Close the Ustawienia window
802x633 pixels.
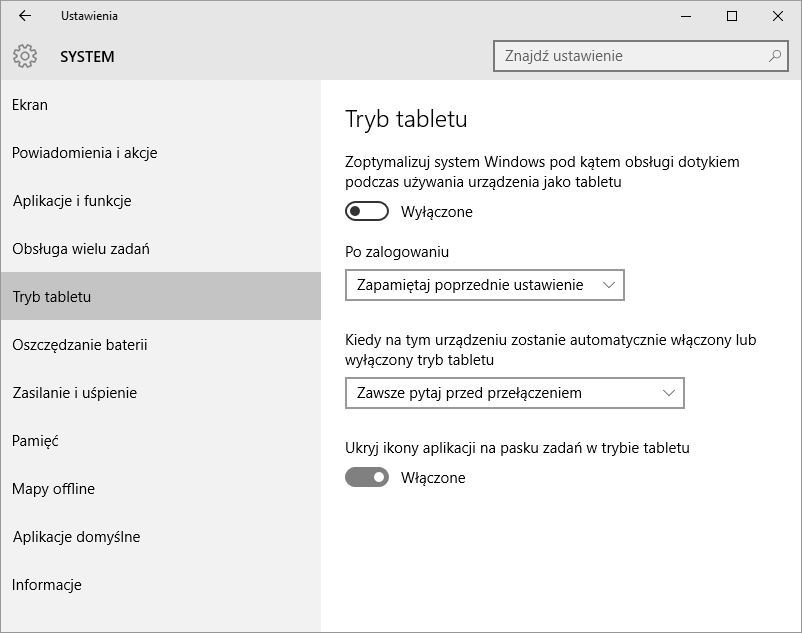(x=778, y=16)
